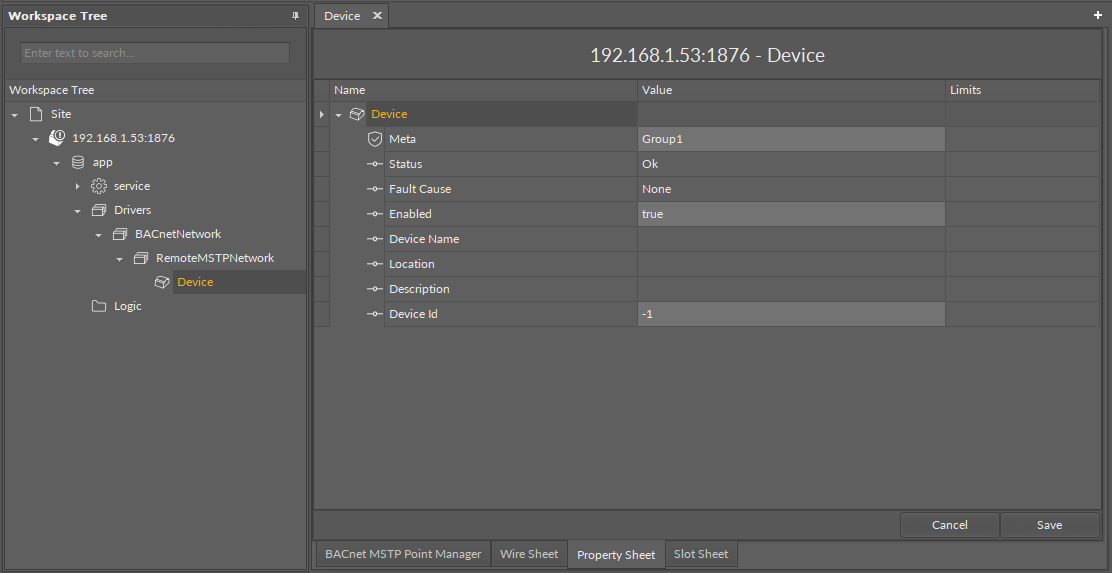
Task: Click the station clock icon for 192.168.1.53:1876
Action: click(x=57, y=138)
